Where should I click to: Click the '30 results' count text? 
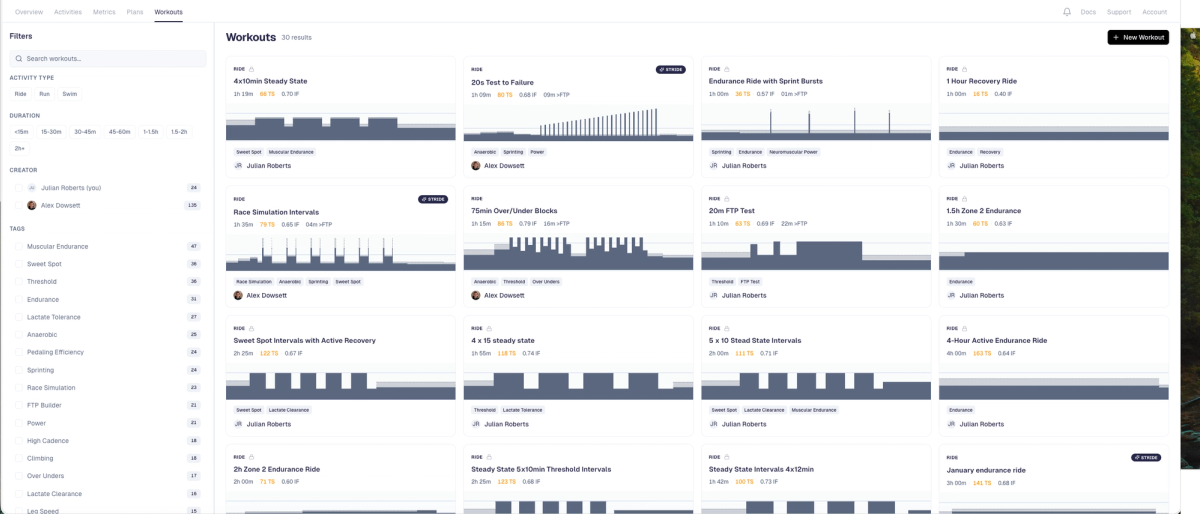click(297, 37)
